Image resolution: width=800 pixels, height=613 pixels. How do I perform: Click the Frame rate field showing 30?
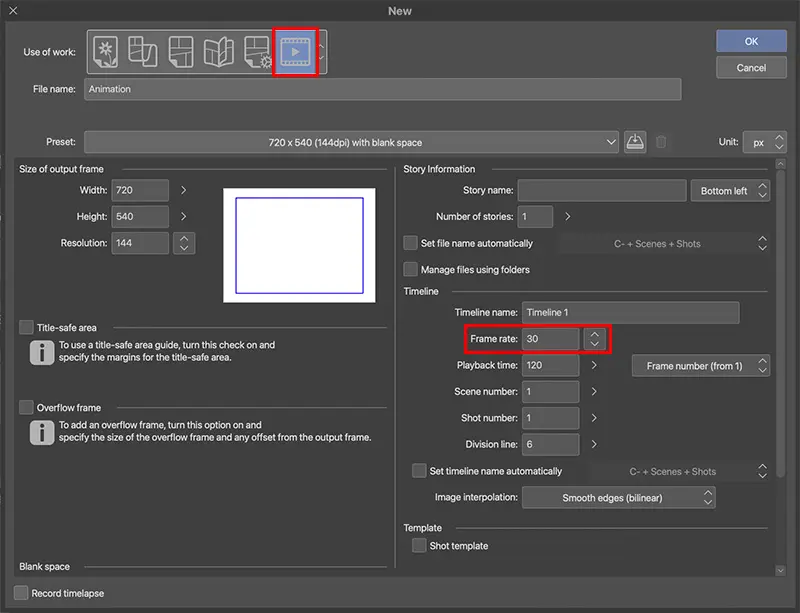[x=551, y=338]
